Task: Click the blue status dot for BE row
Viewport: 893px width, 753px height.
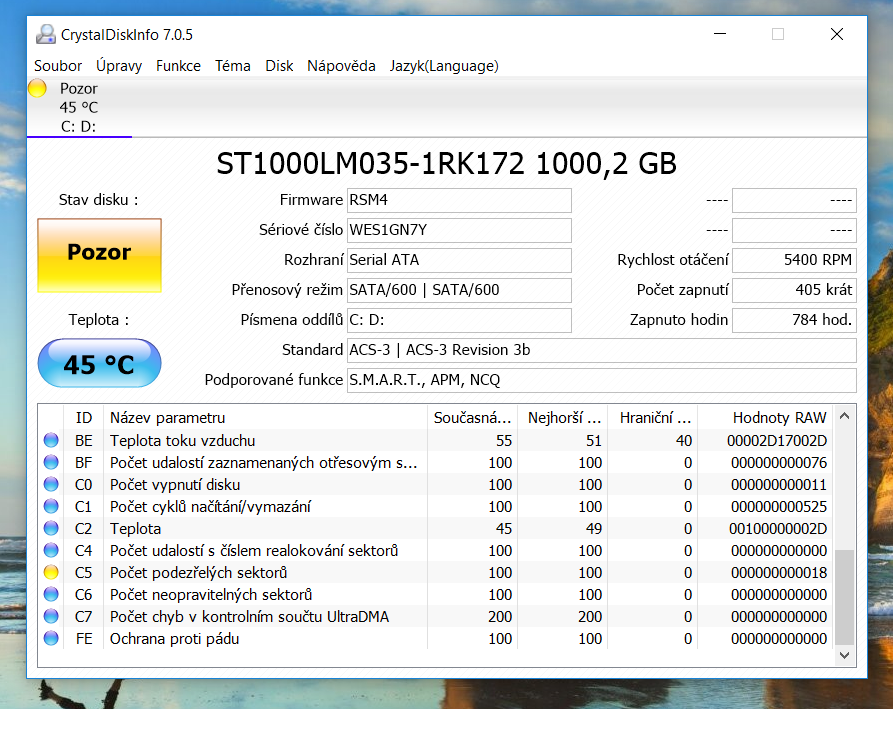Action: tap(51, 441)
